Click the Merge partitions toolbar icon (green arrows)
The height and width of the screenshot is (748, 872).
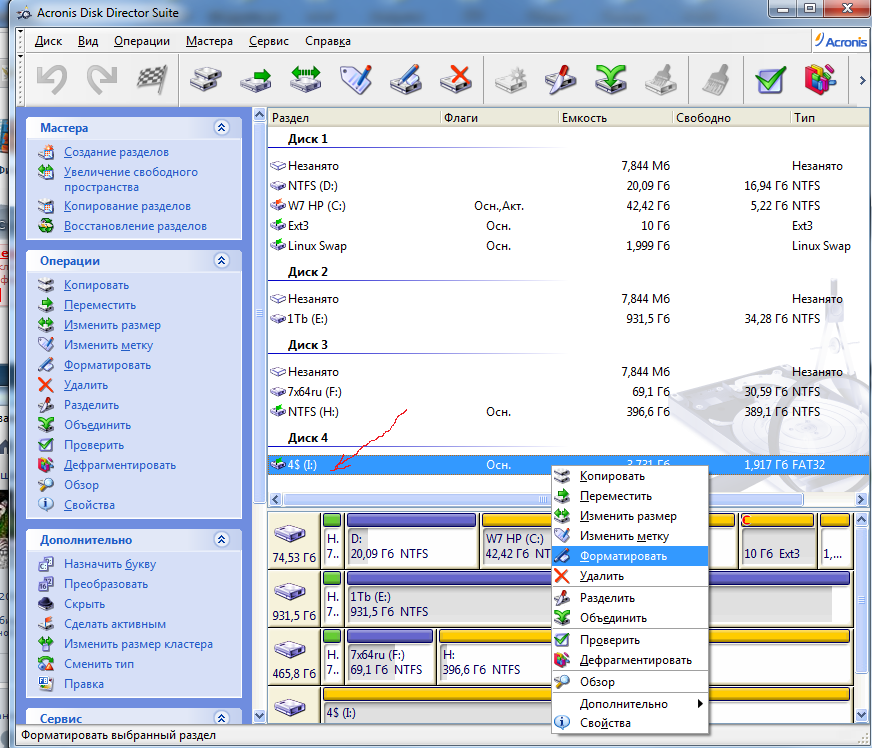pyautogui.click(x=611, y=80)
